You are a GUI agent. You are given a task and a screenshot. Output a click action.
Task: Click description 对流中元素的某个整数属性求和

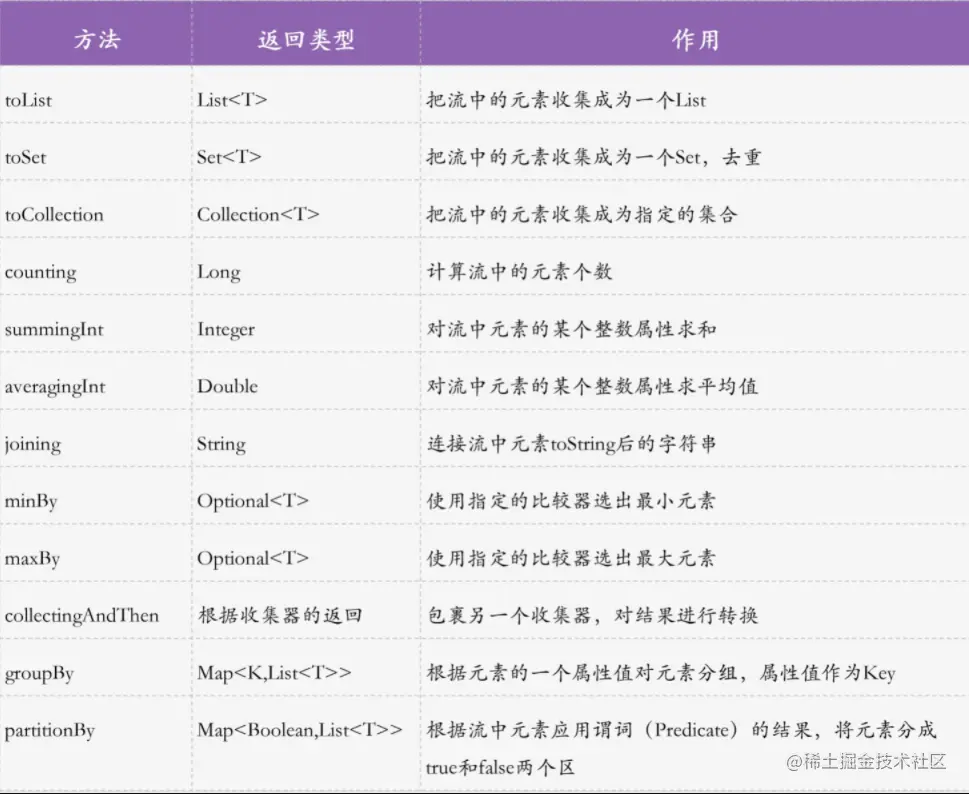tap(572, 329)
